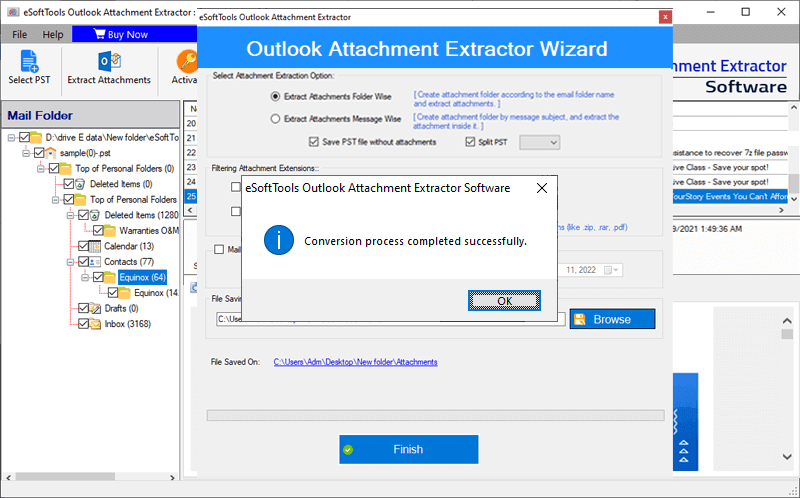
Task: Close the Outlook Attachment Extractor Wizard window
Action: [x=665, y=17]
